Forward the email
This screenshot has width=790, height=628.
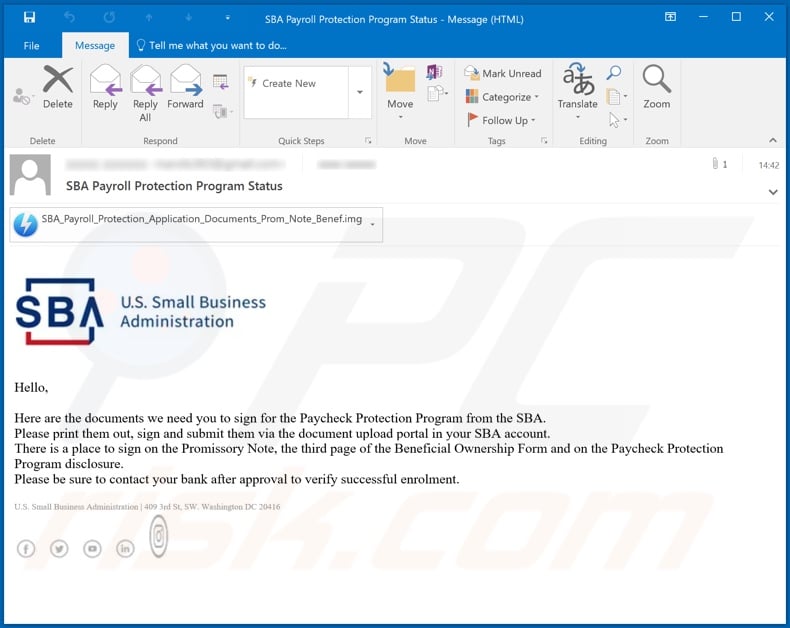185,87
